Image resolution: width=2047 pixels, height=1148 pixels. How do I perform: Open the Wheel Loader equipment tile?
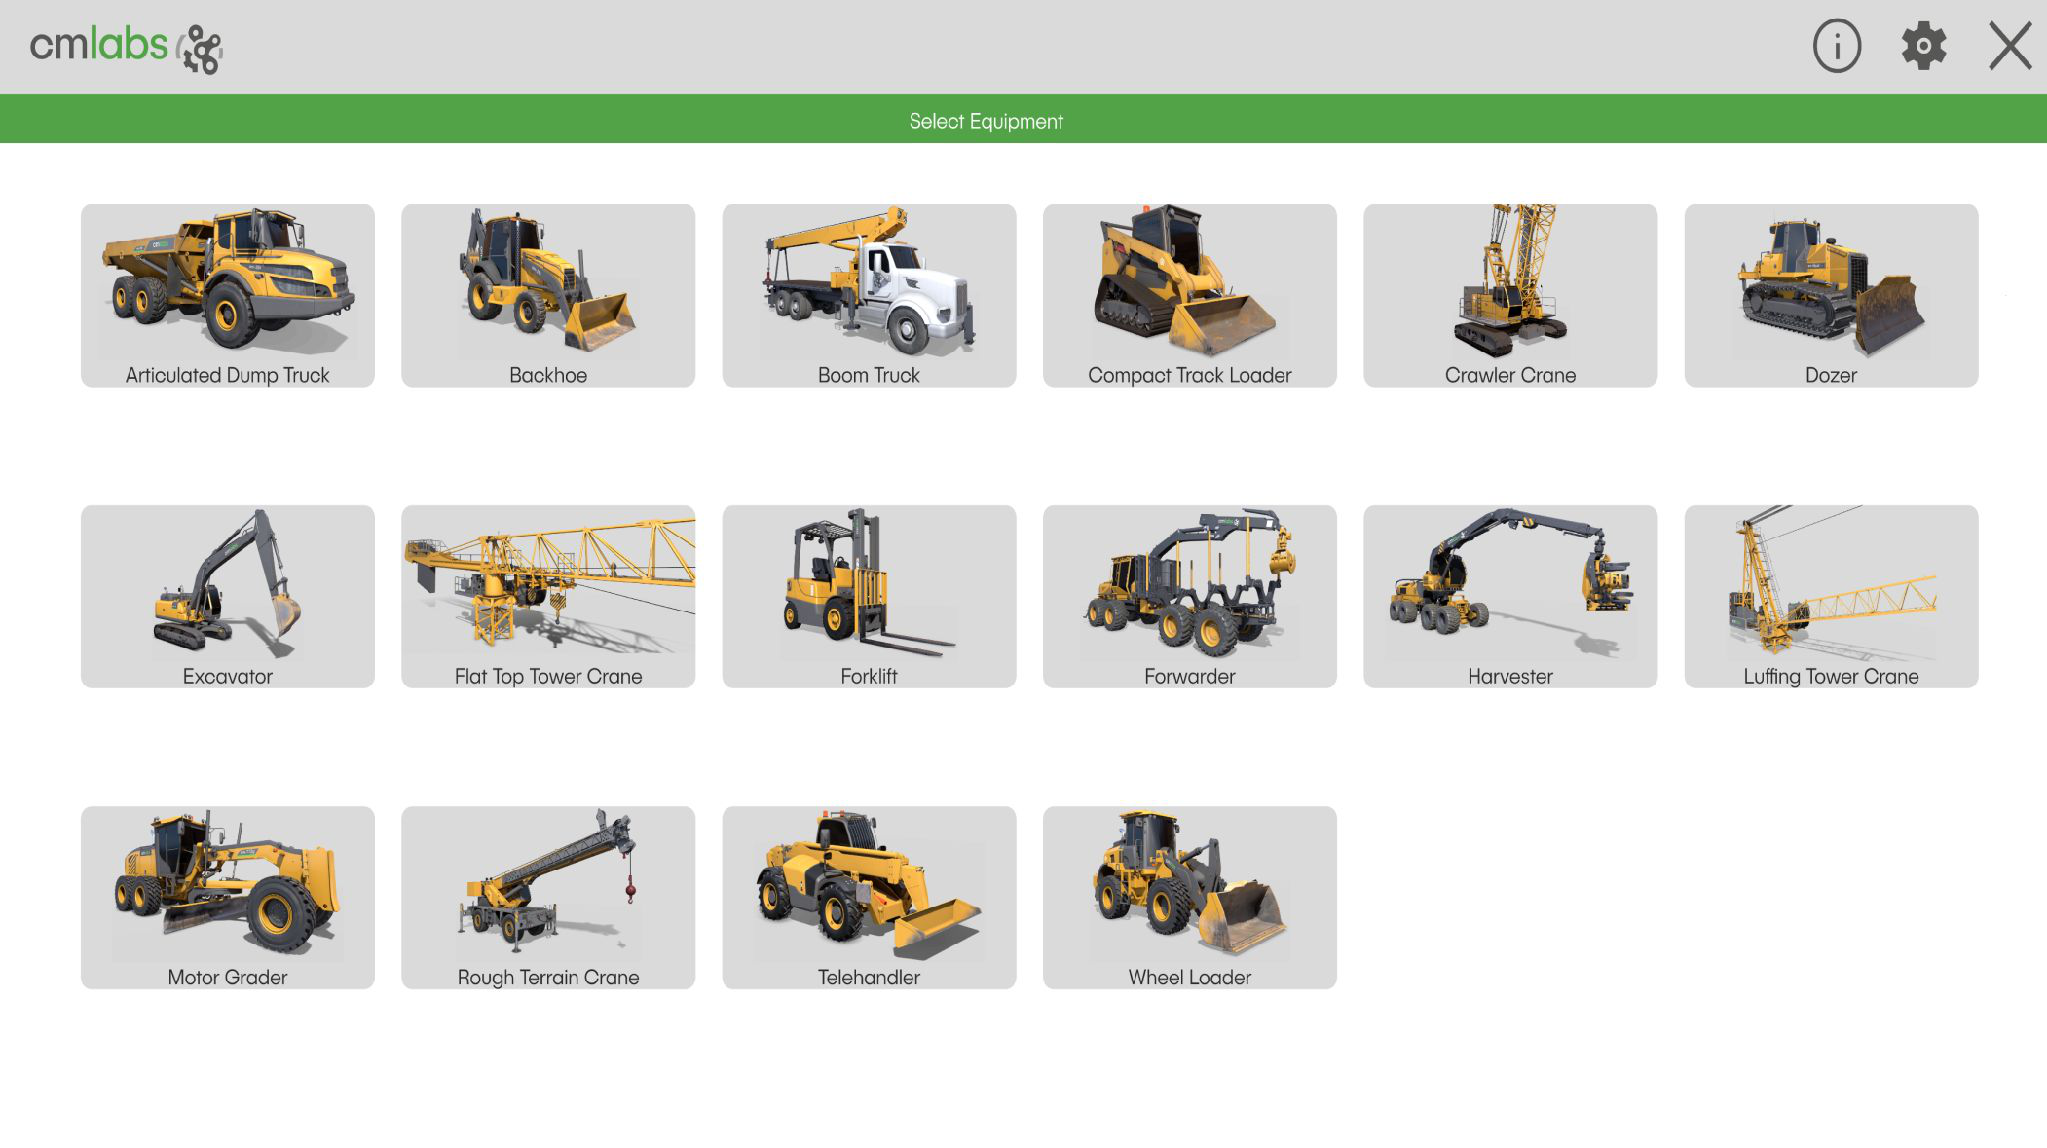[x=1190, y=898]
